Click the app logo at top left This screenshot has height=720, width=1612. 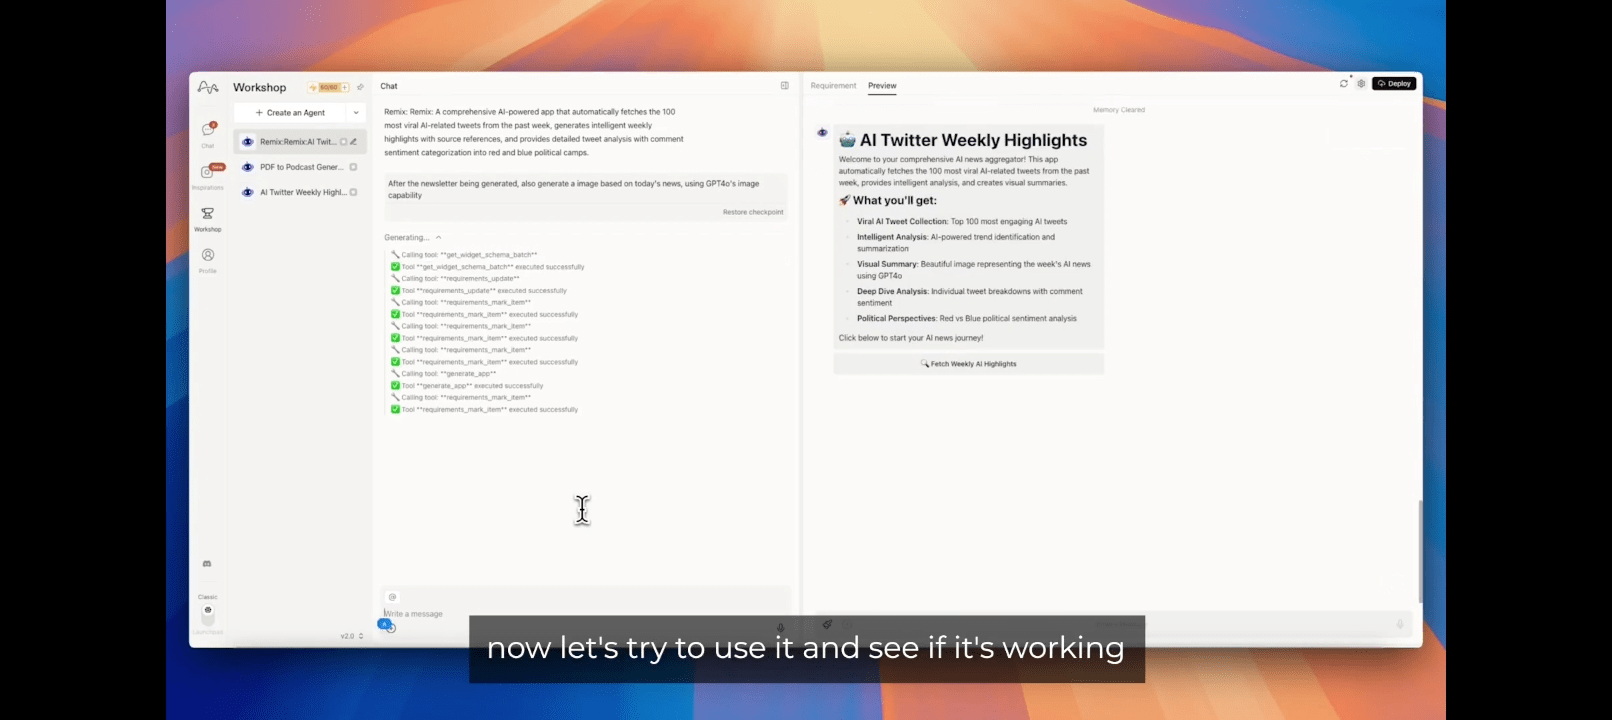pyautogui.click(x=208, y=87)
